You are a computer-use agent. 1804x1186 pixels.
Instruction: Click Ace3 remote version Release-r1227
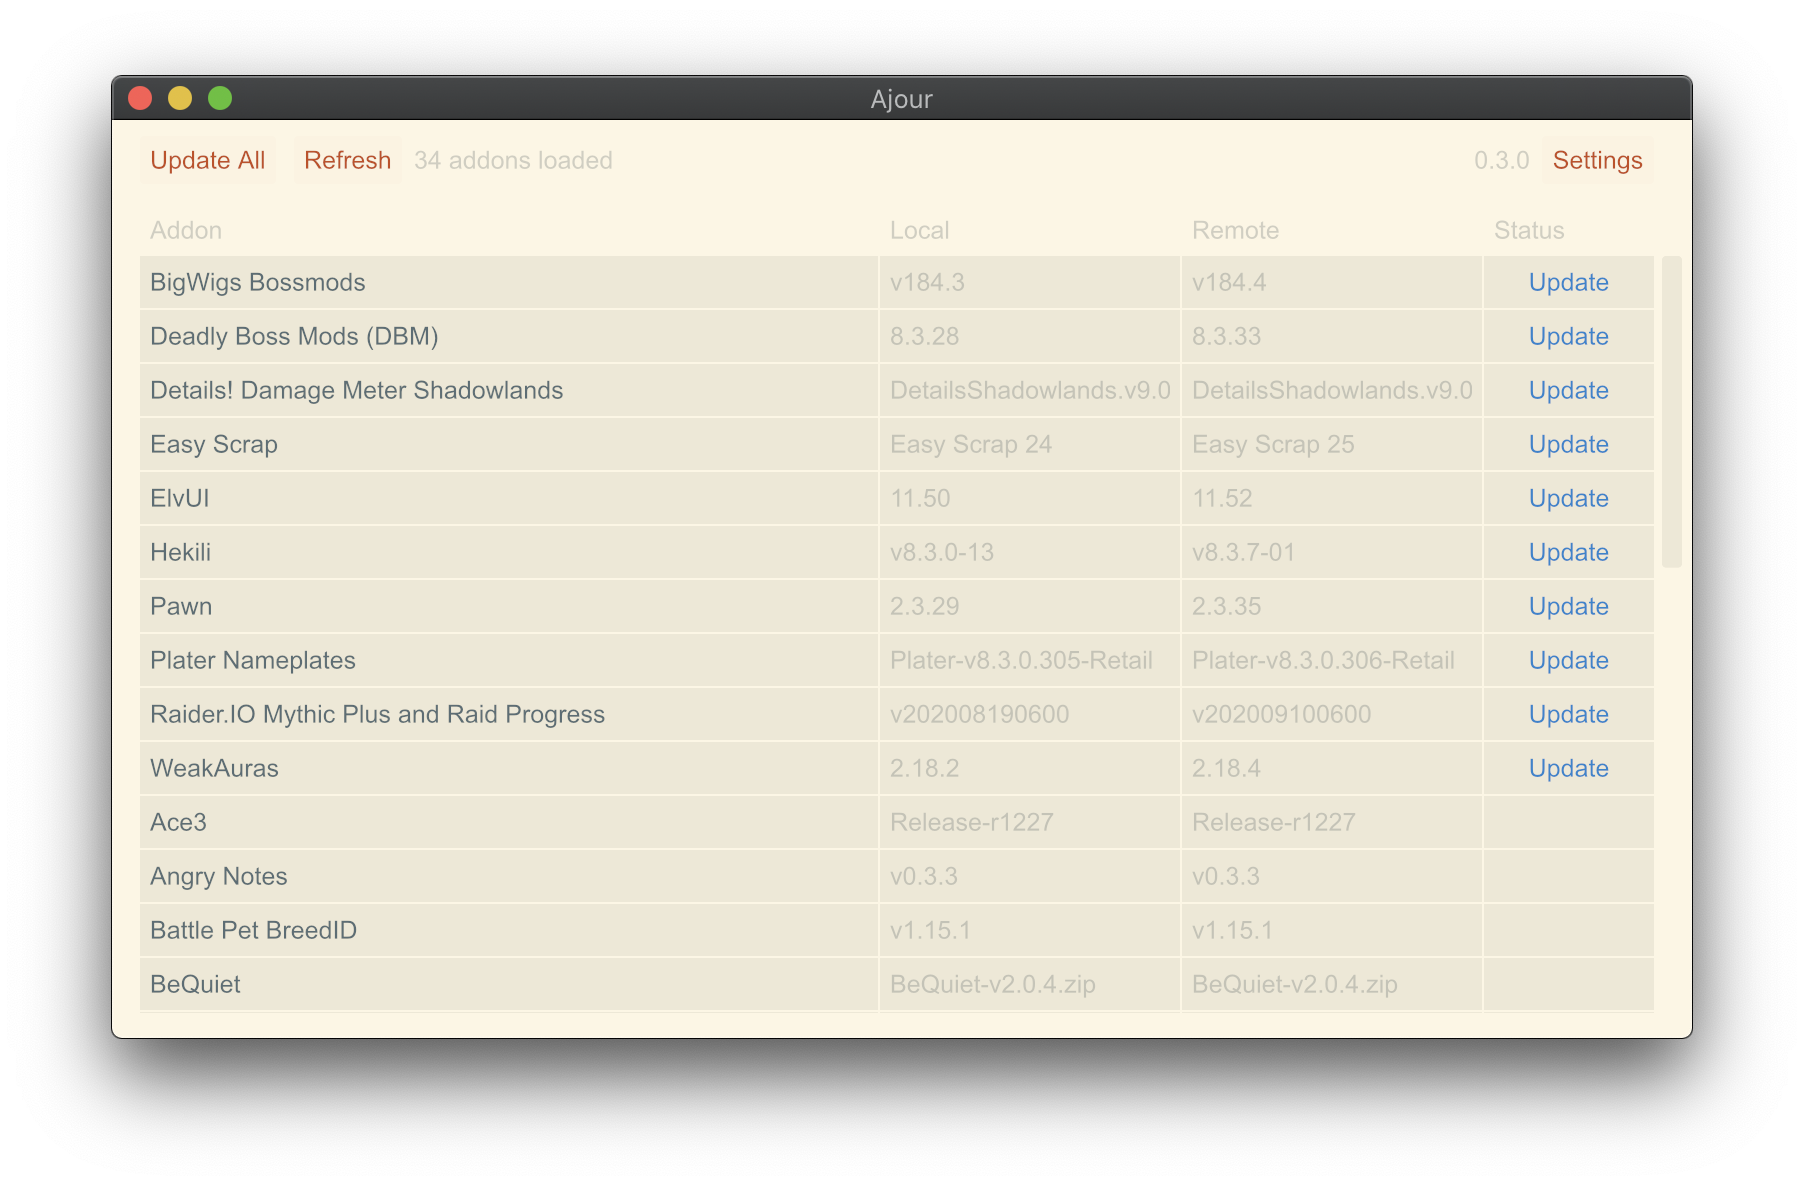1273,822
